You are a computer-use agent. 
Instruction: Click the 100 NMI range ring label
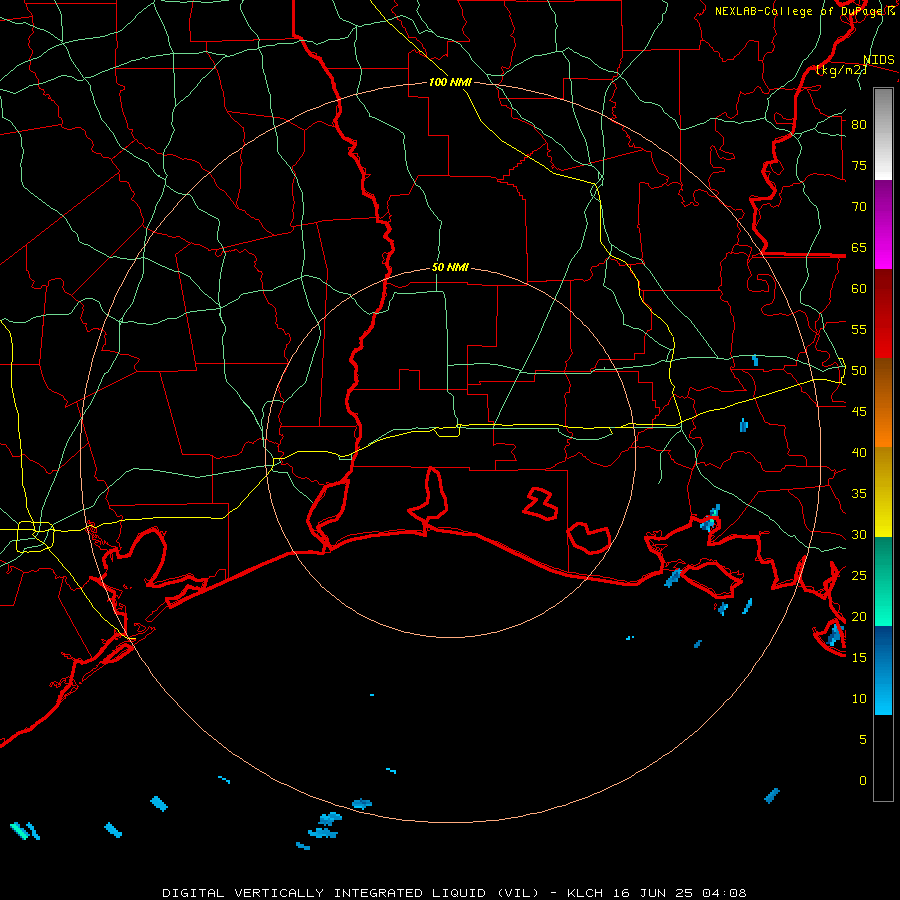pyautogui.click(x=450, y=83)
